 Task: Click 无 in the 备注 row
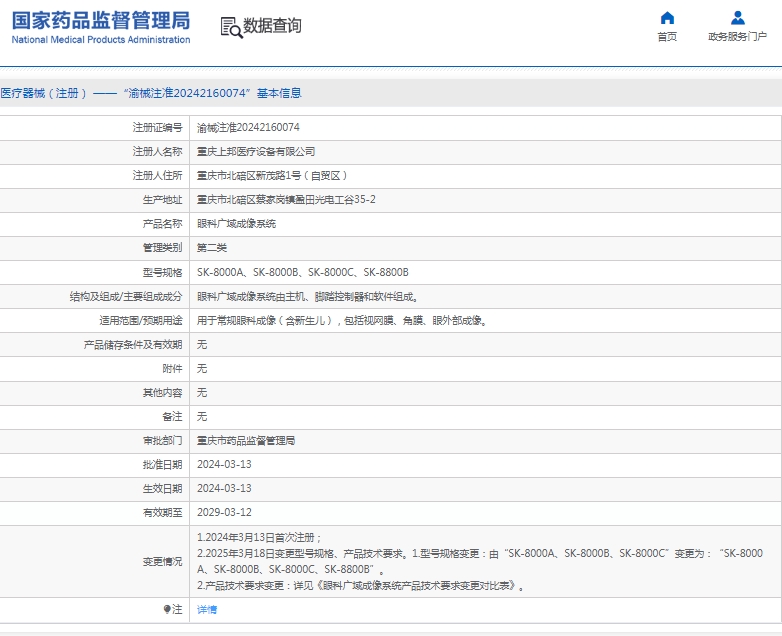pos(202,416)
